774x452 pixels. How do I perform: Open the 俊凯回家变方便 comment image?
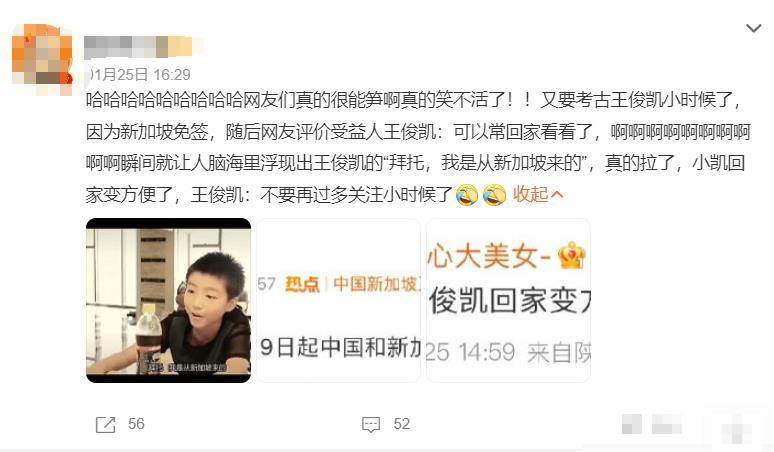tap(508, 301)
